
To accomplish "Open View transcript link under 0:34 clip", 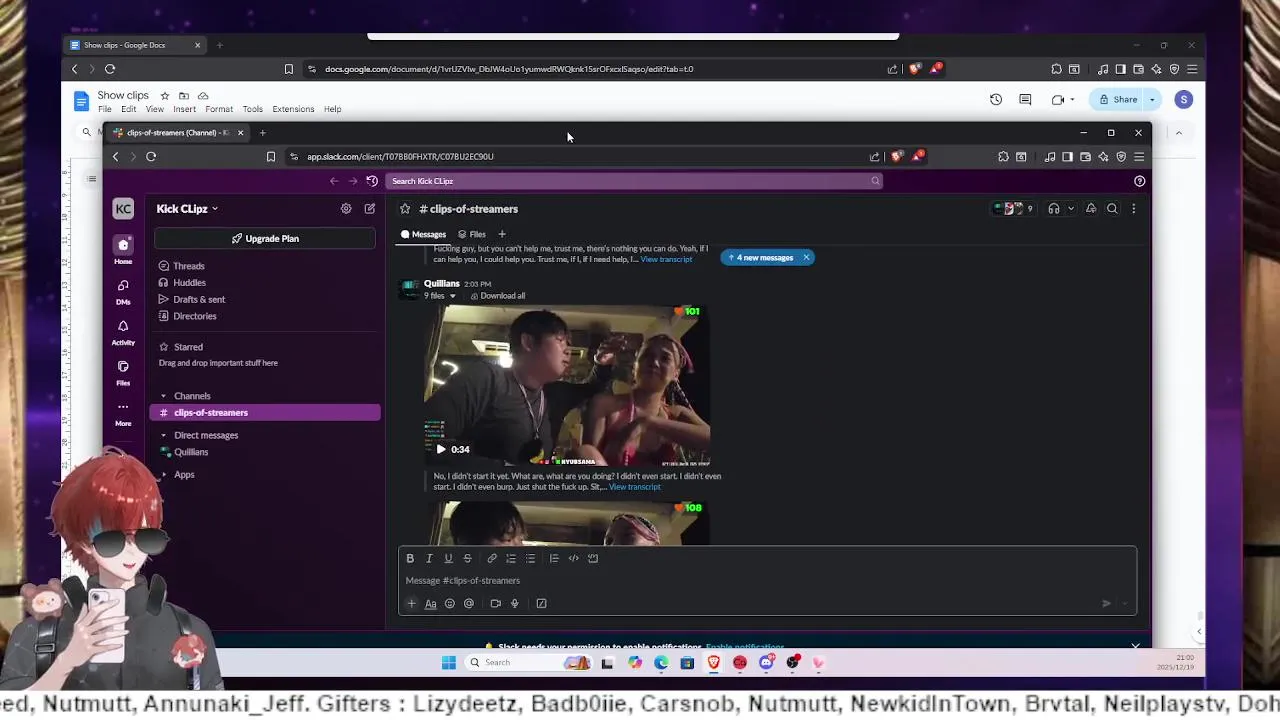I will coord(634,487).
